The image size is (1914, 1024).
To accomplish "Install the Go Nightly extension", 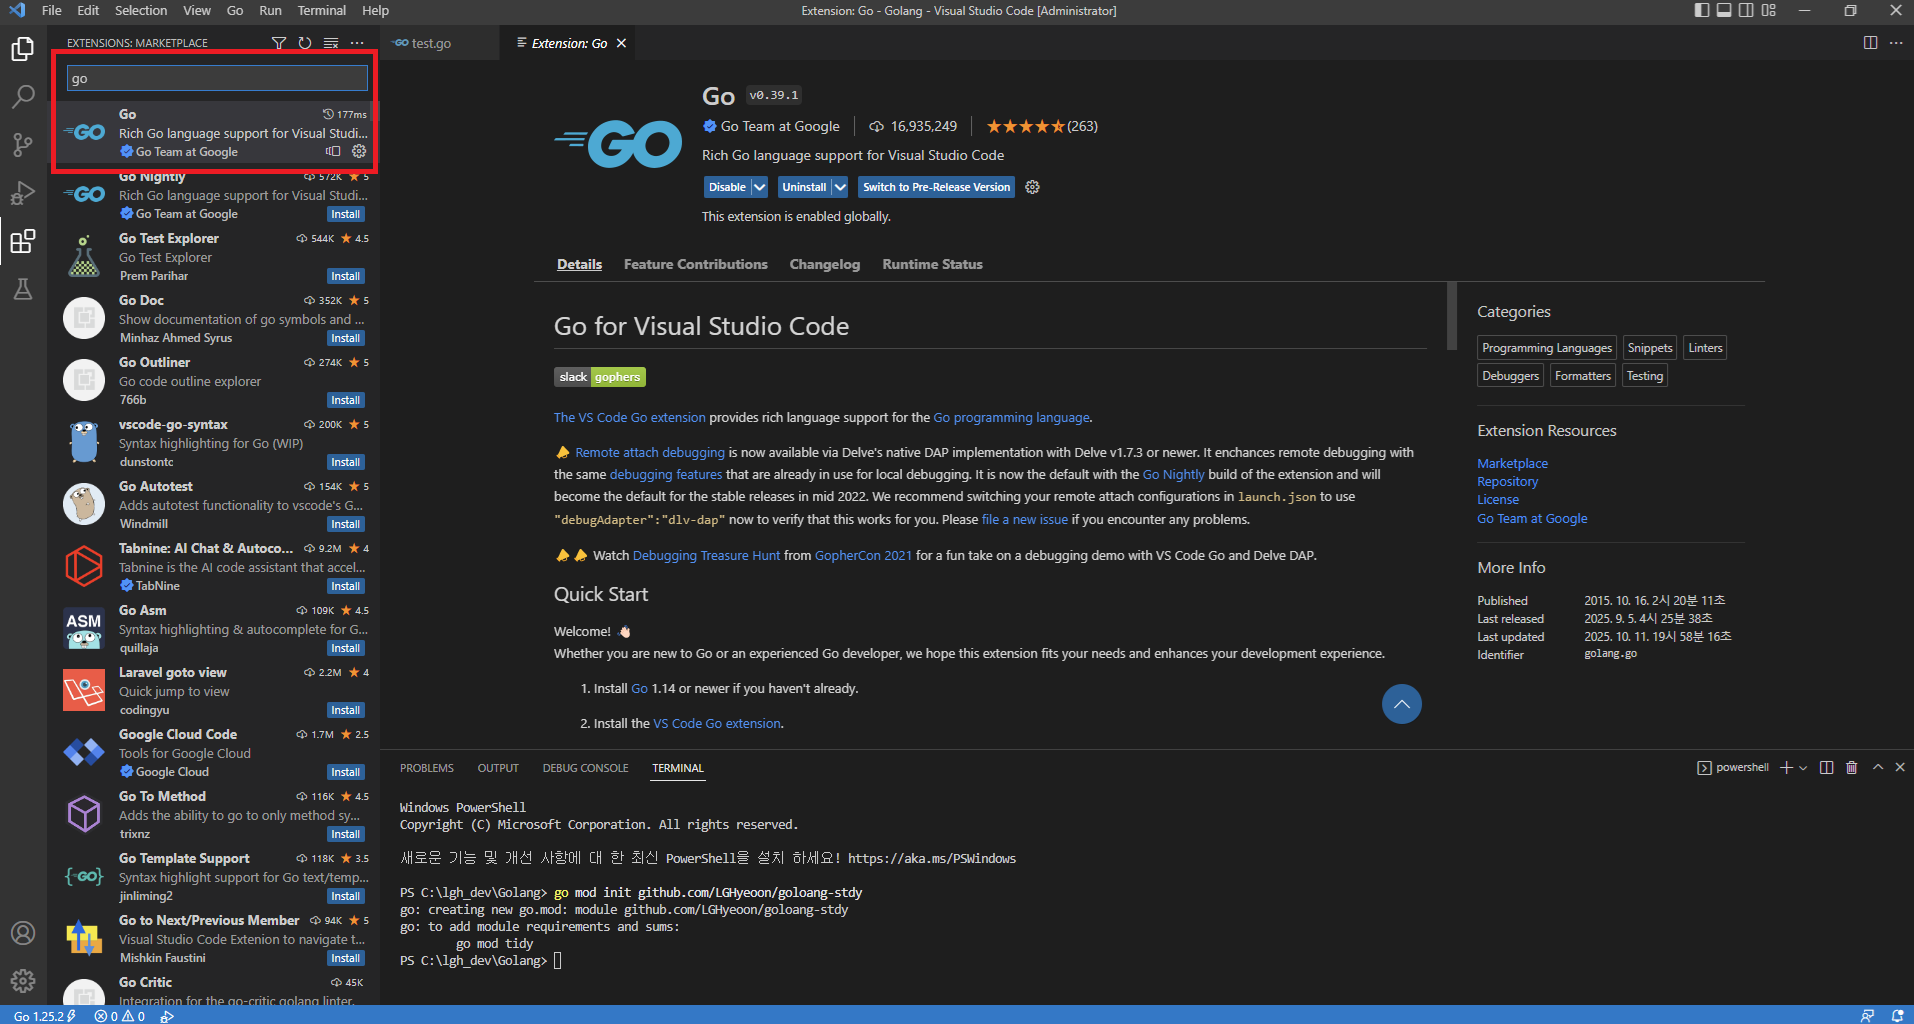I will coord(346,214).
